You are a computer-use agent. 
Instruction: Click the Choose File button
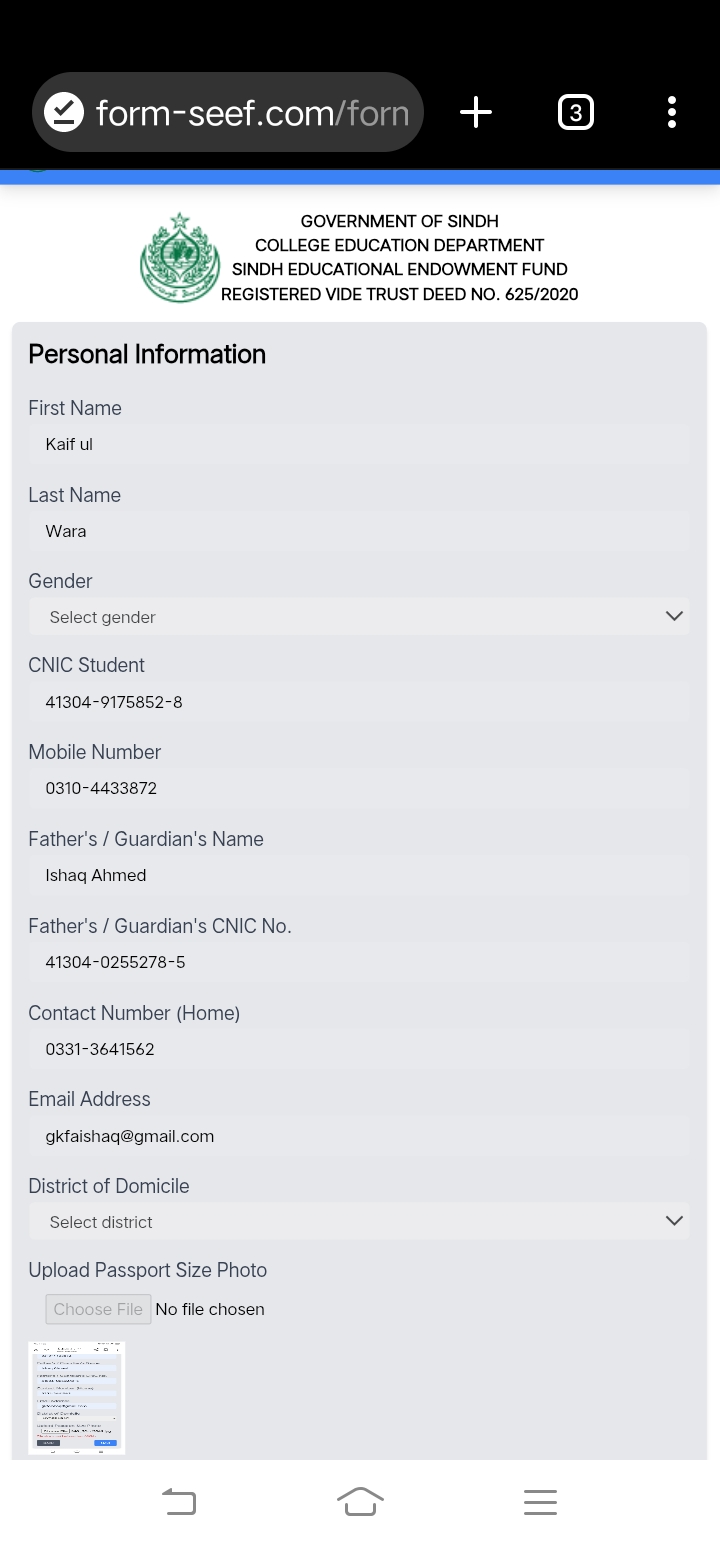click(98, 1309)
